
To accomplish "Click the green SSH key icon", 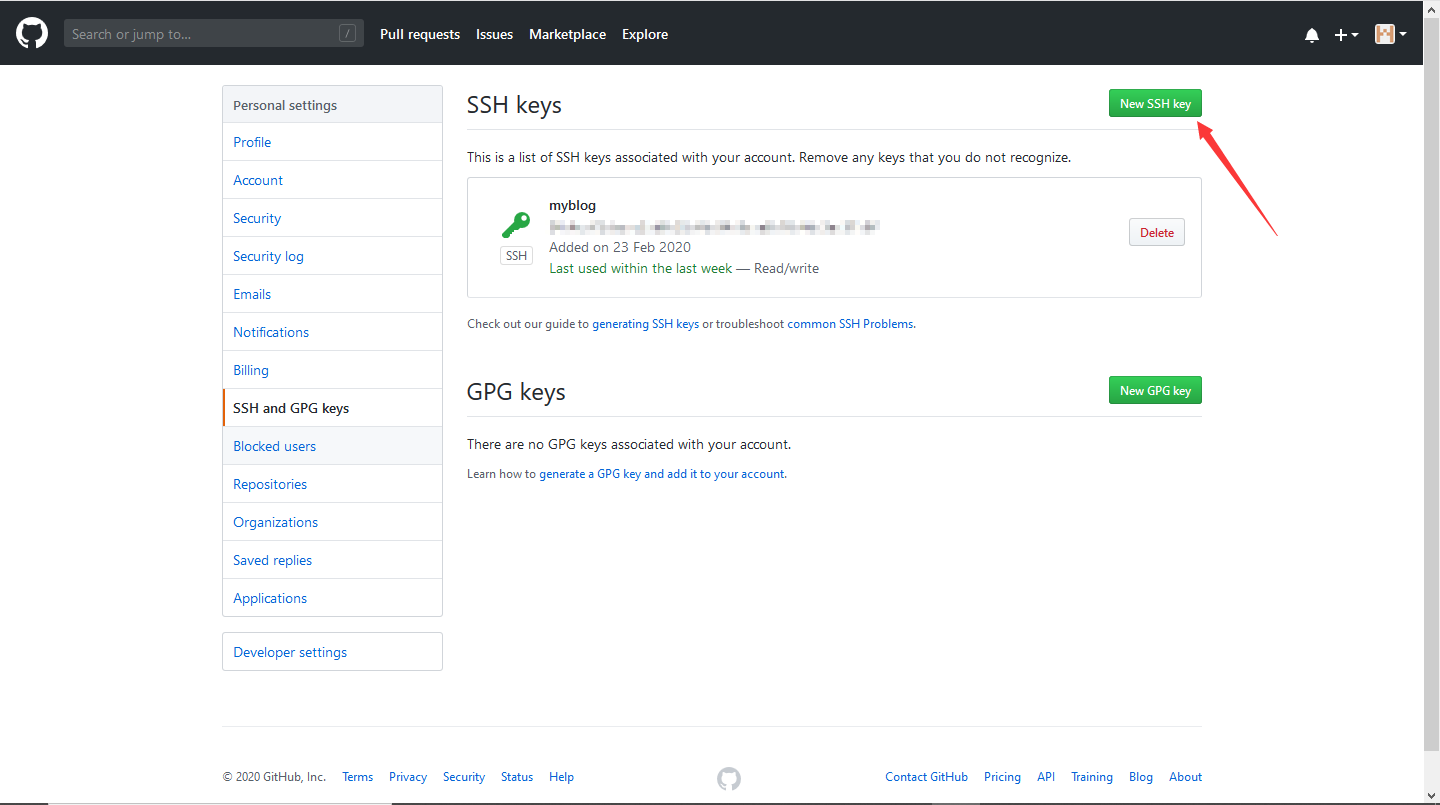I will [x=516, y=224].
